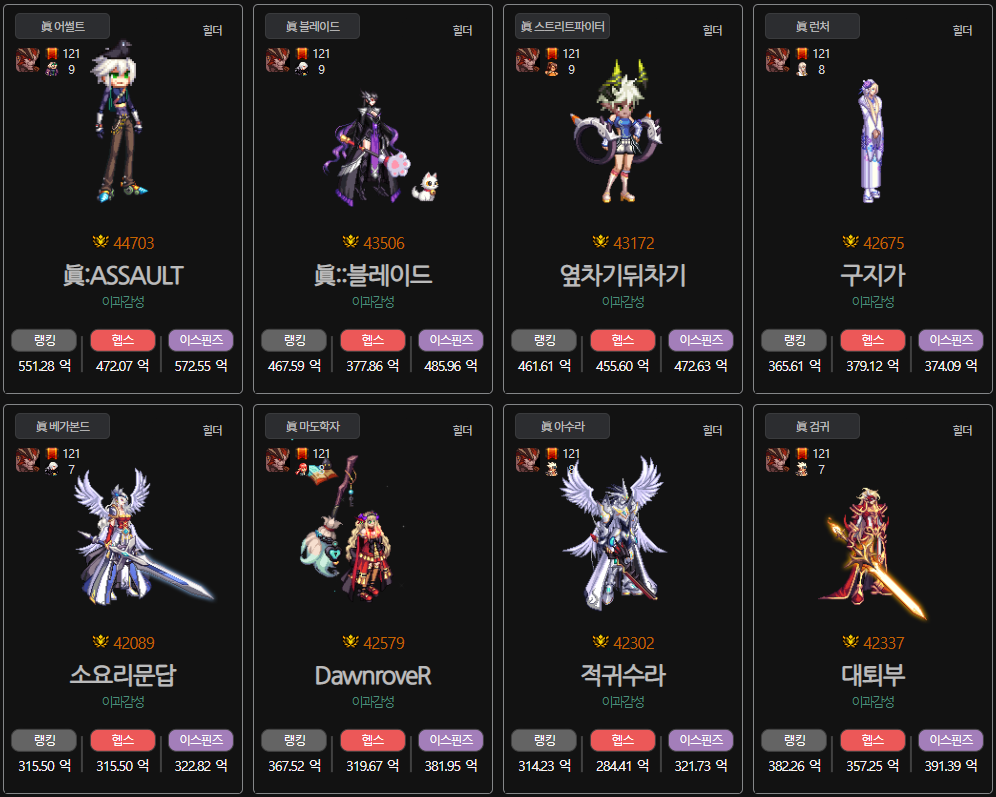
Task: Click the red 헬스 button on 구지가 card
Action: [x=873, y=340]
